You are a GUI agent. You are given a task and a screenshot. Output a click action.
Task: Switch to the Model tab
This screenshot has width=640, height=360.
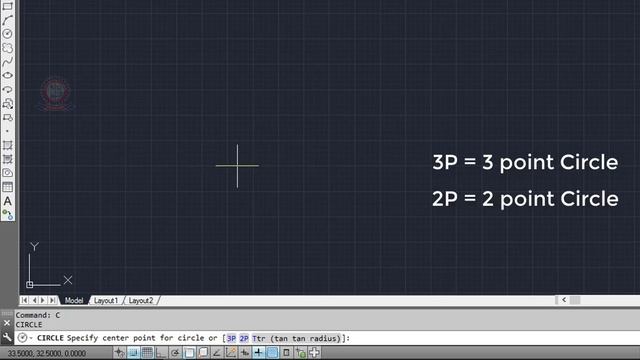click(74, 300)
